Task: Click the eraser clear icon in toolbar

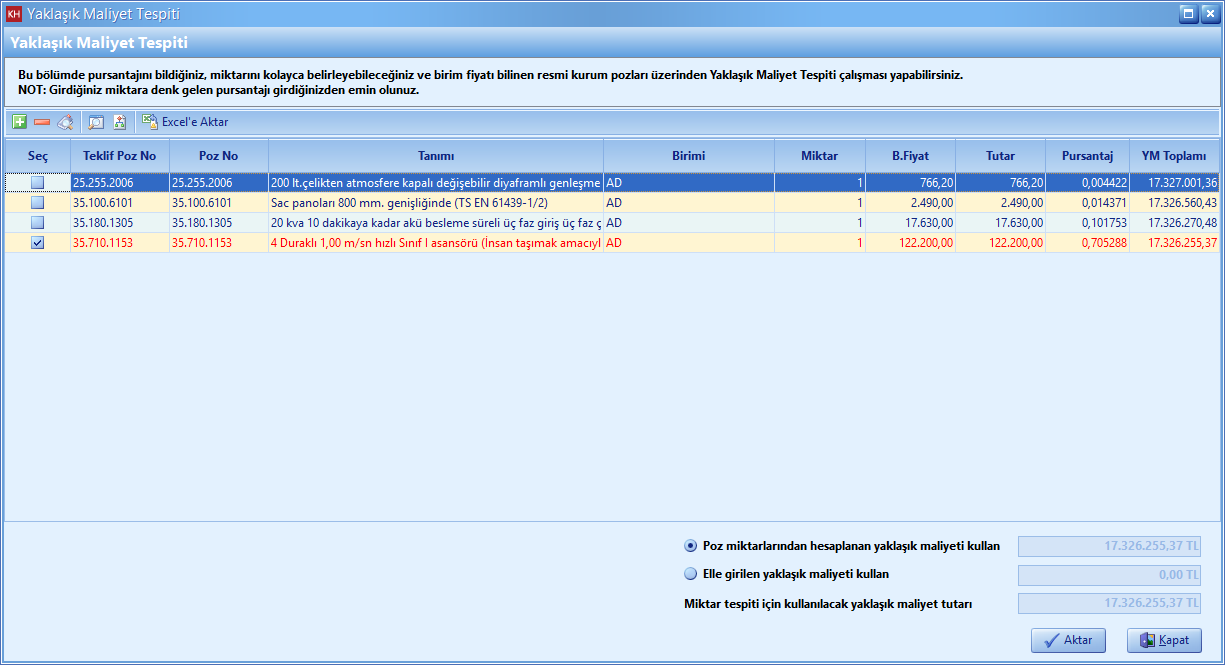Action: click(65, 122)
